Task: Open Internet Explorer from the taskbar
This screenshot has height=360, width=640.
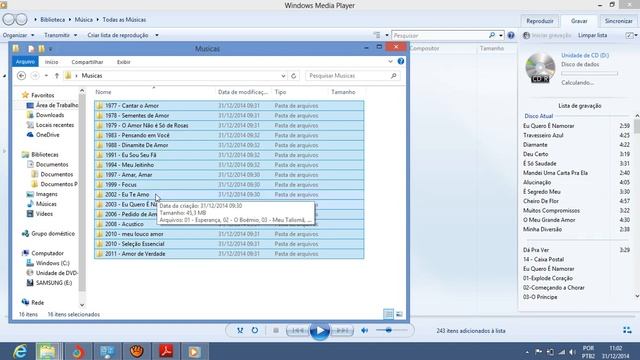Action: tap(19, 351)
